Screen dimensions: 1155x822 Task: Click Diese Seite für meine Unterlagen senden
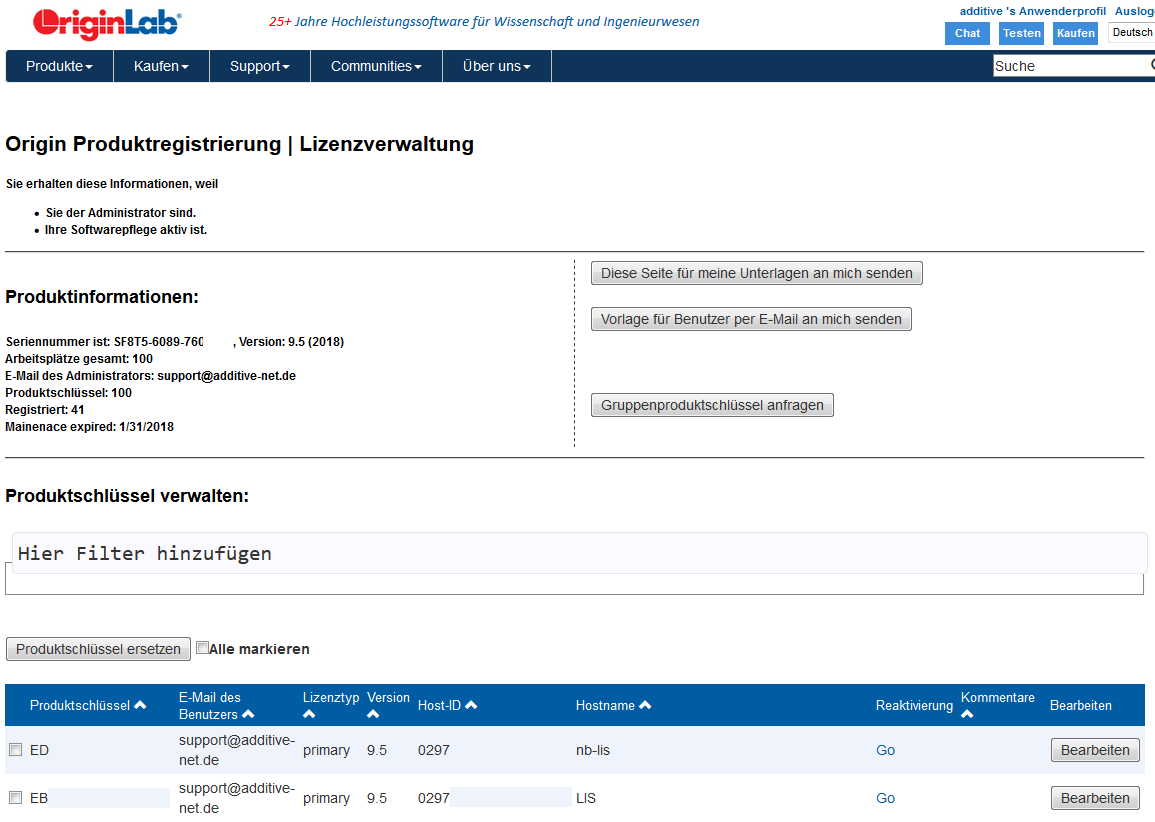756,273
